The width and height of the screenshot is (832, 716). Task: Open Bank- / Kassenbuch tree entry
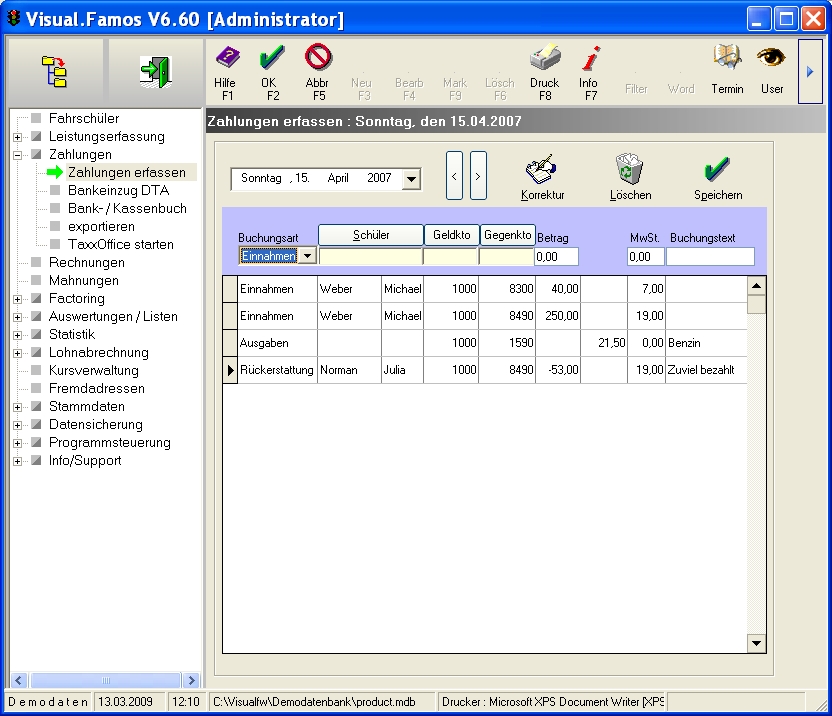coord(127,209)
